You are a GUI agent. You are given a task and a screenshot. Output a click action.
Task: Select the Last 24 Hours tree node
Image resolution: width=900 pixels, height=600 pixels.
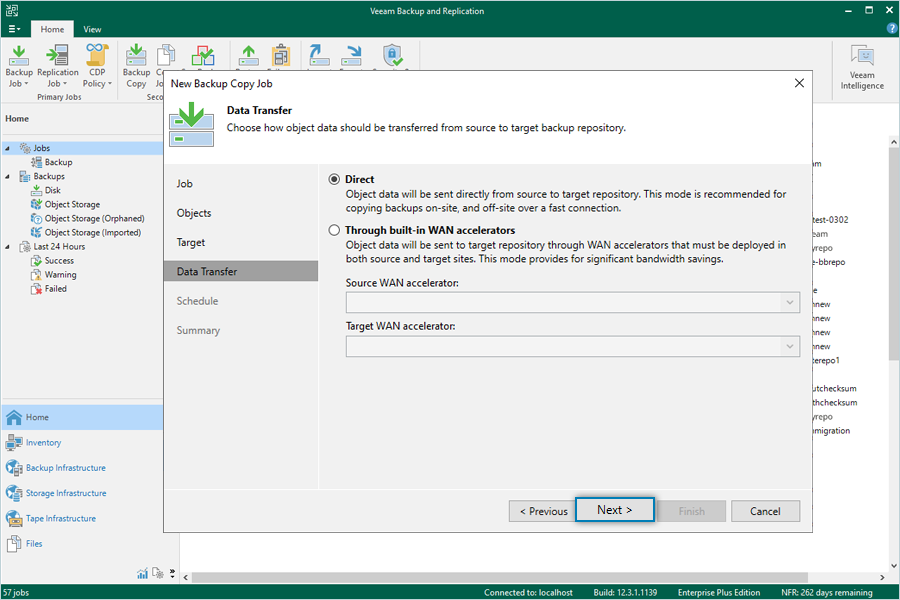pyautogui.click(x=59, y=247)
